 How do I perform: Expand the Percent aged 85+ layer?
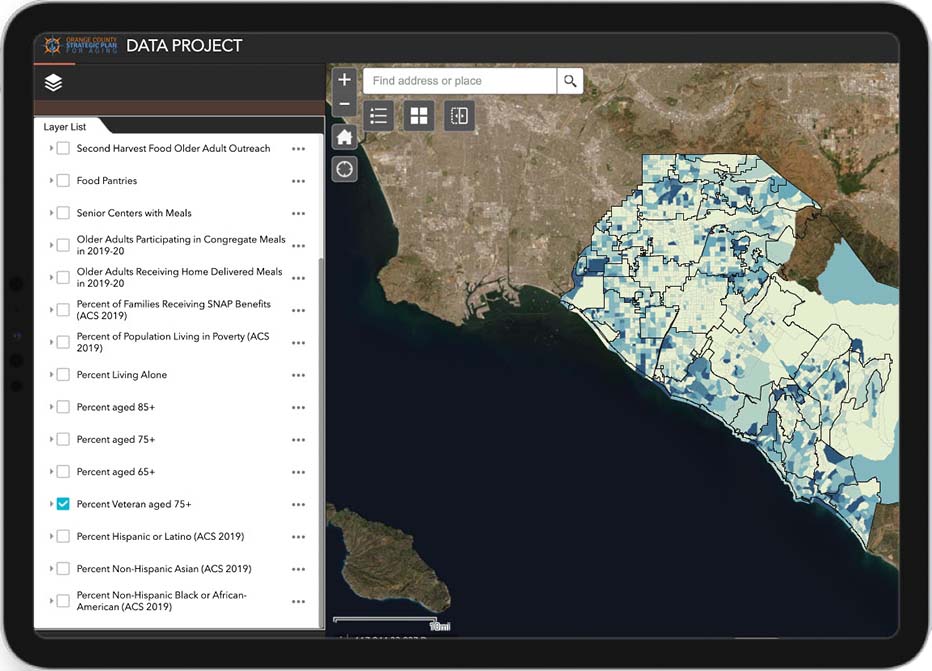[x=51, y=407]
